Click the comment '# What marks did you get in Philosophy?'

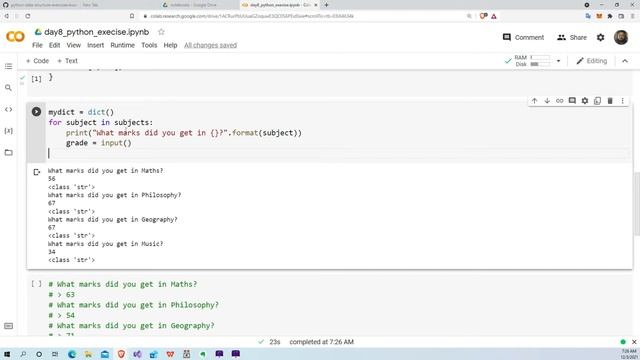click(133, 305)
